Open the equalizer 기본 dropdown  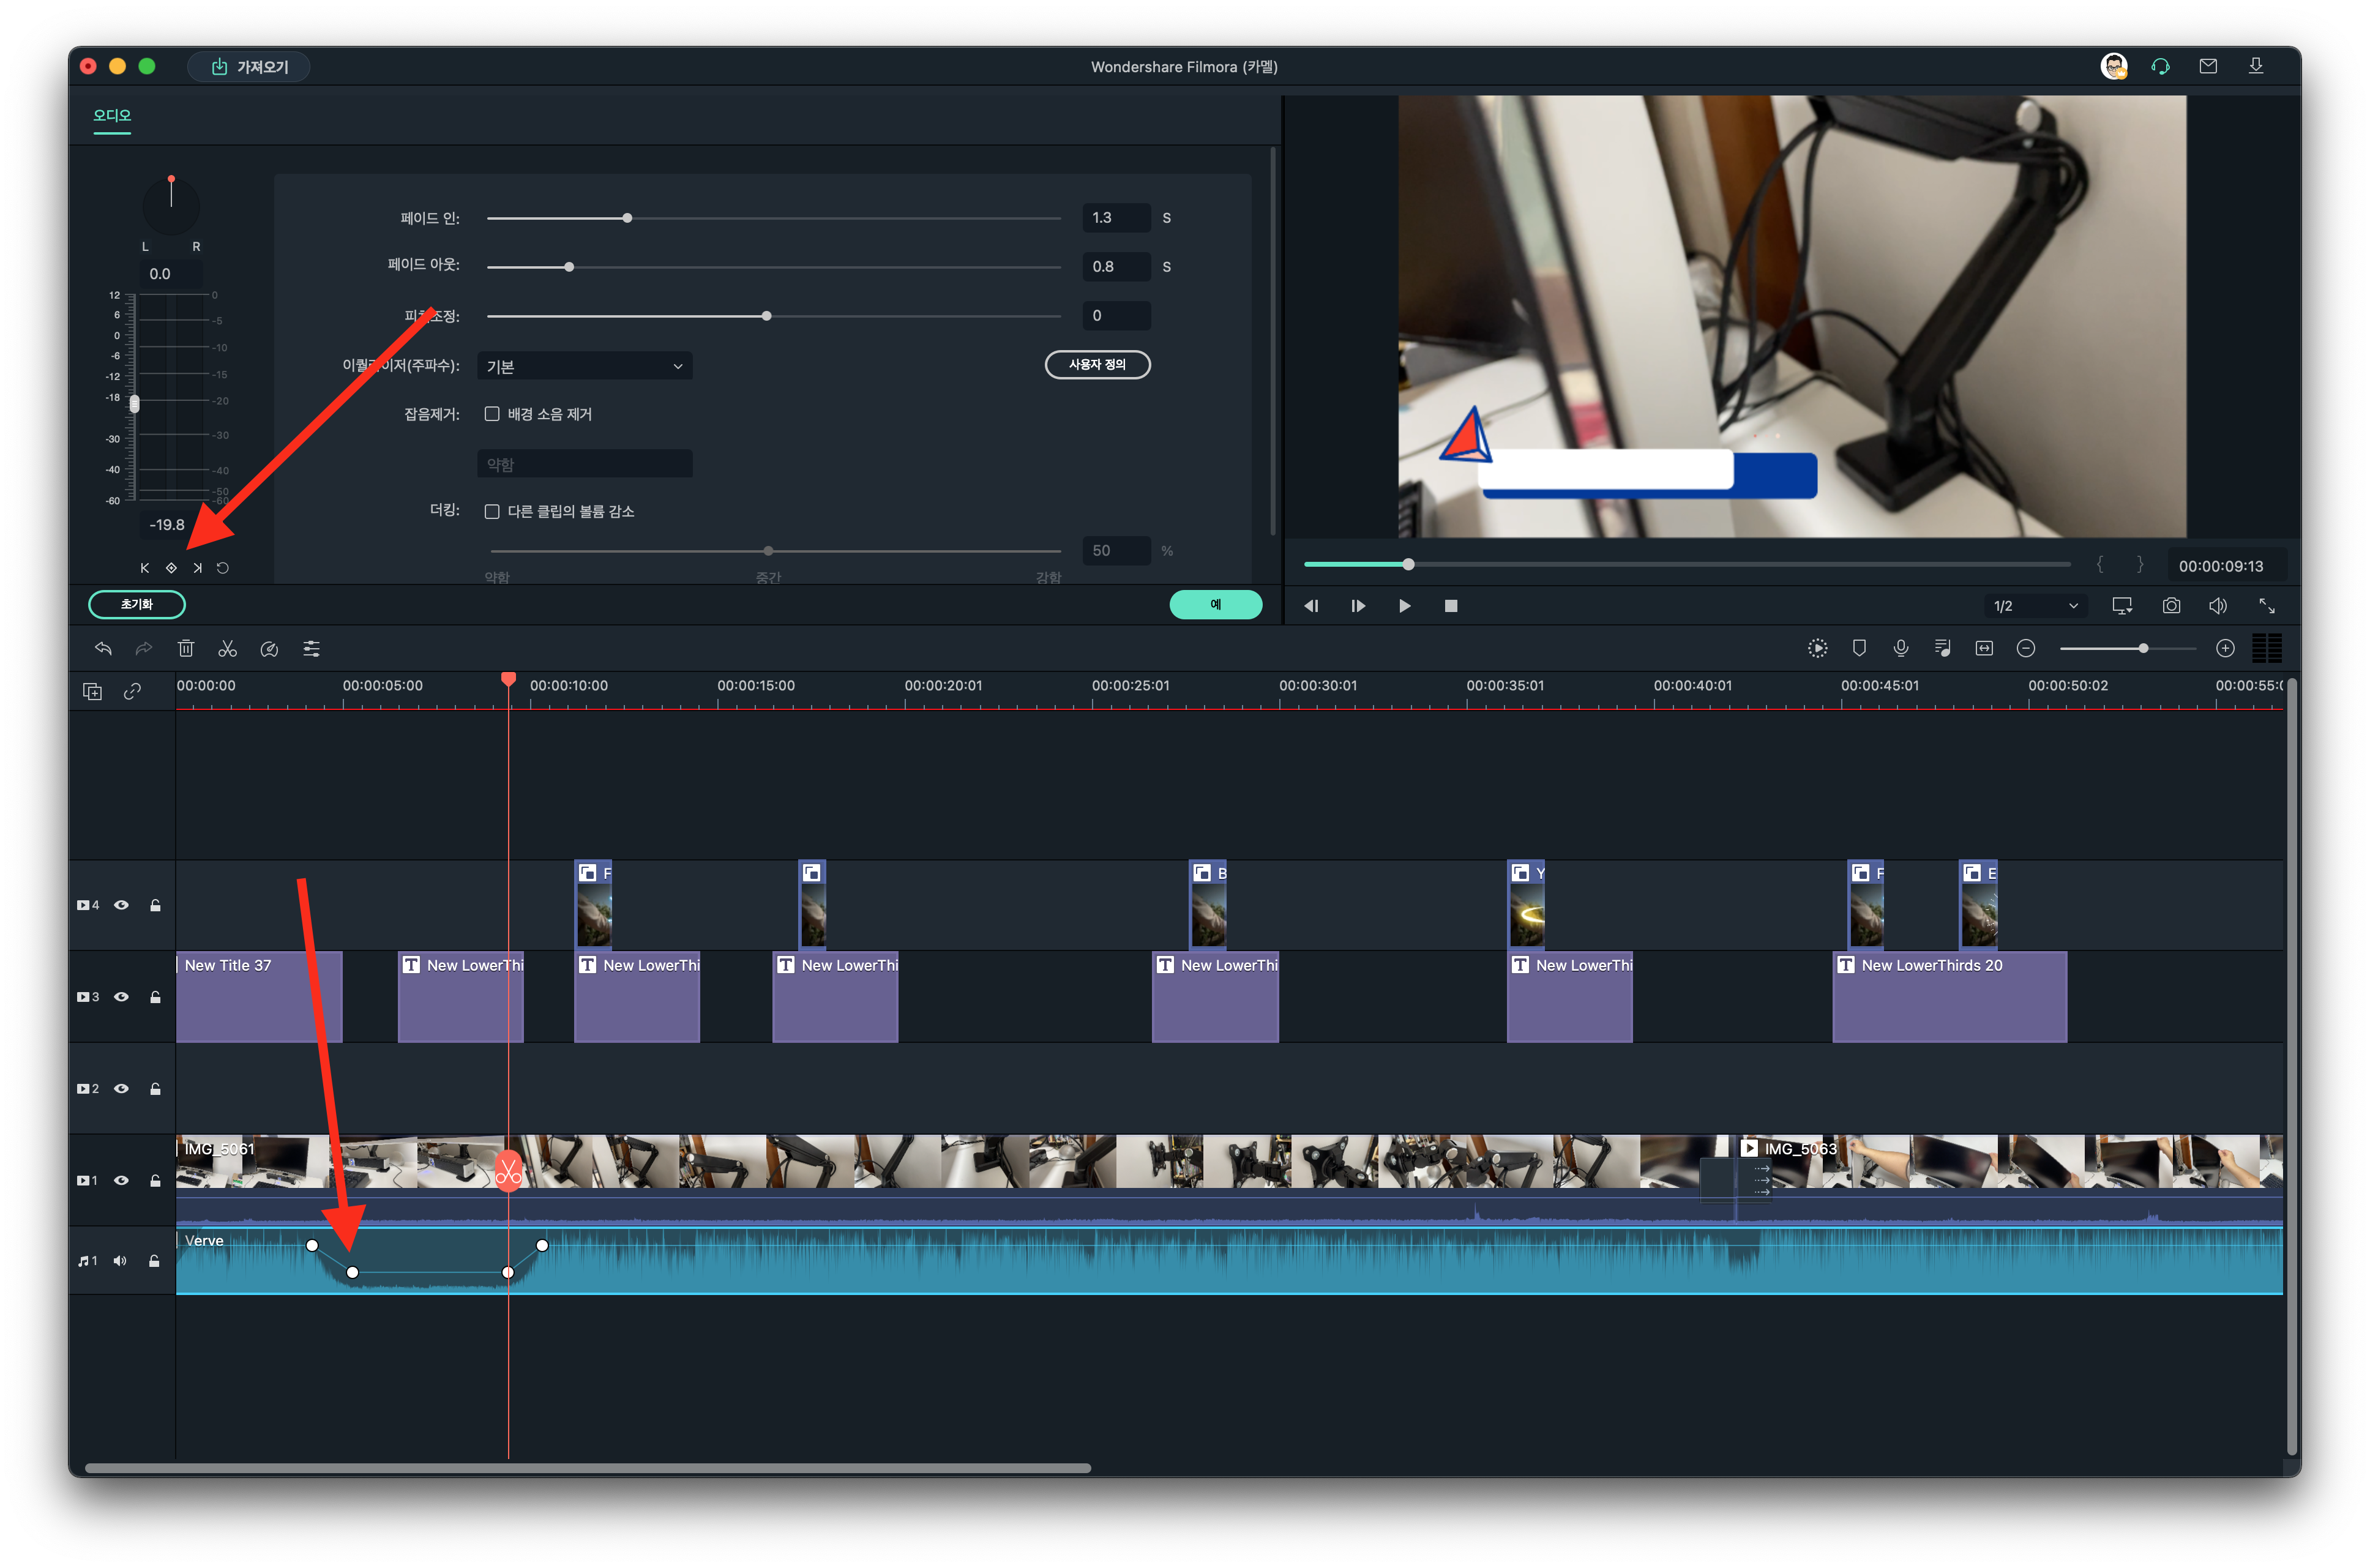pos(584,366)
